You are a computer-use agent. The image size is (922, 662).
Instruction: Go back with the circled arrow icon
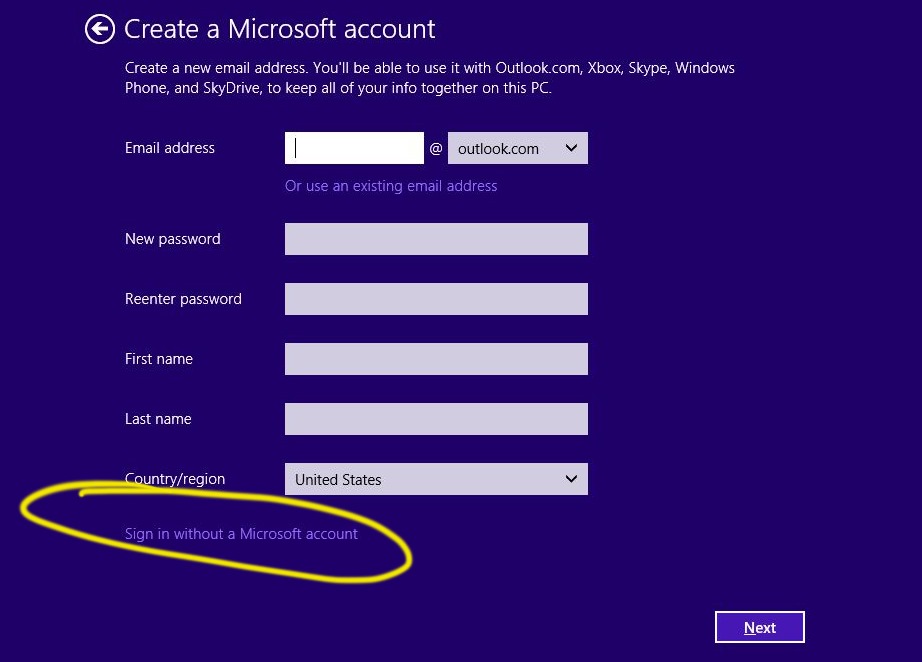click(x=99, y=29)
